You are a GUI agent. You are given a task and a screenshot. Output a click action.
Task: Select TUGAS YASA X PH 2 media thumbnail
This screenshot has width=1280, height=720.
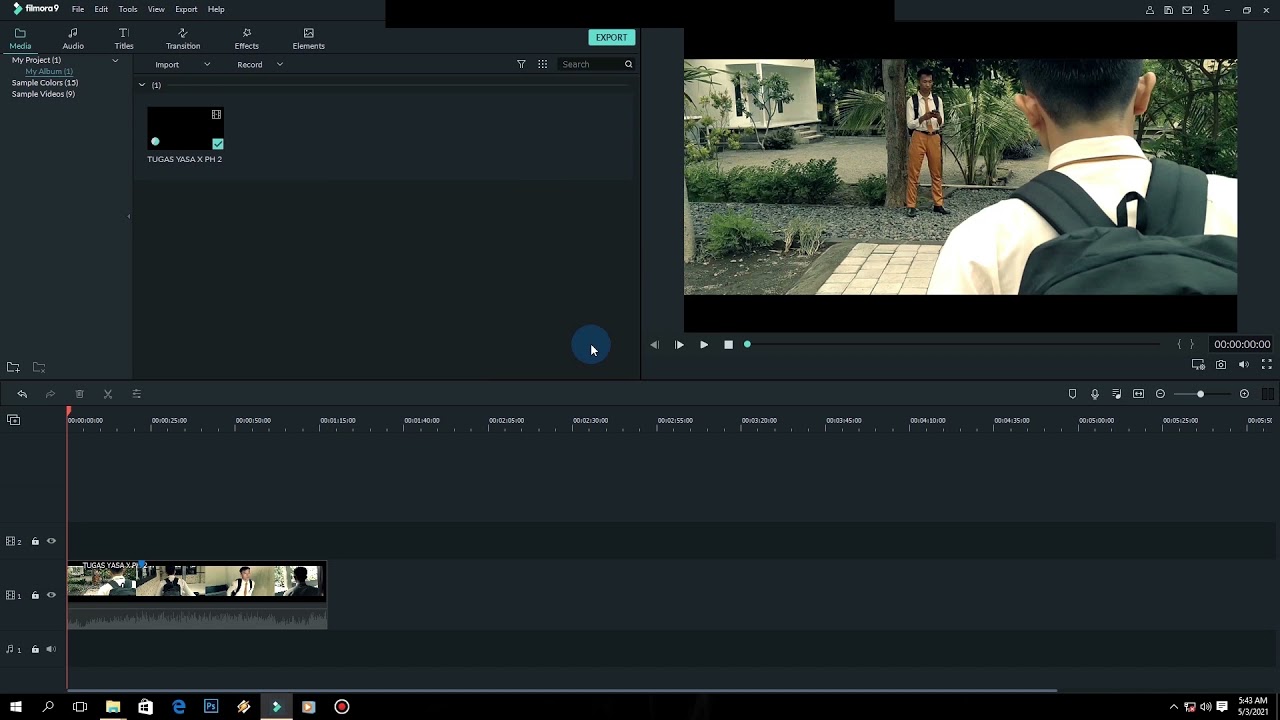click(x=185, y=129)
